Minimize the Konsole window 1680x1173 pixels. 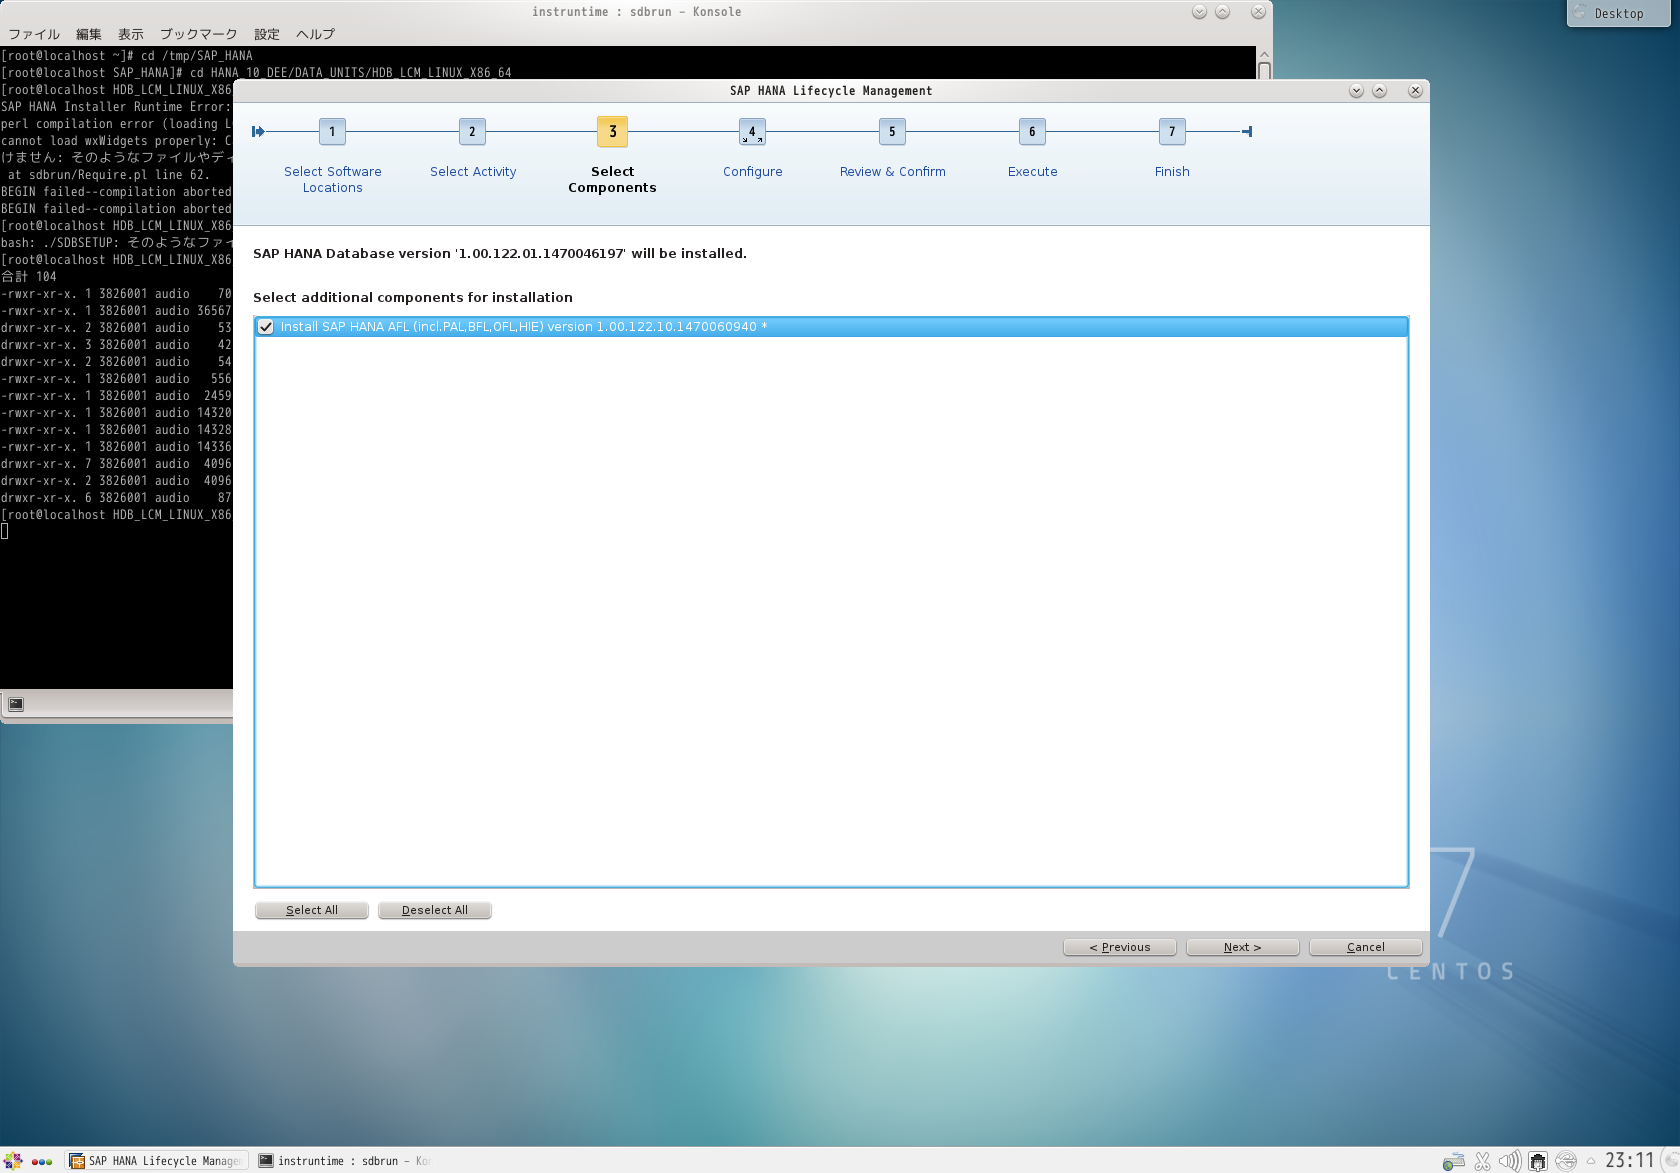coord(1199,12)
